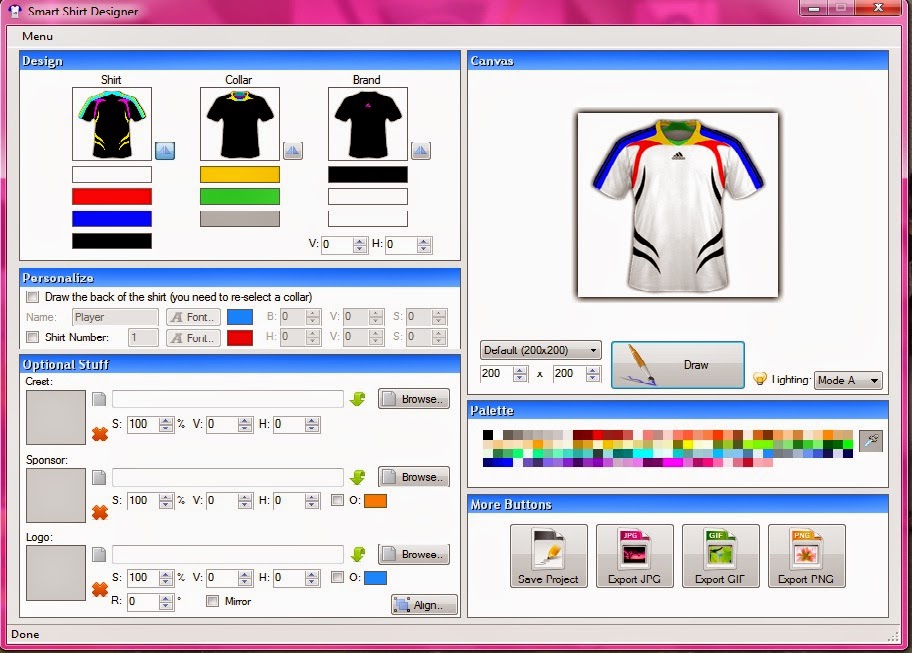Click the Crest image preview box

point(56,417)
